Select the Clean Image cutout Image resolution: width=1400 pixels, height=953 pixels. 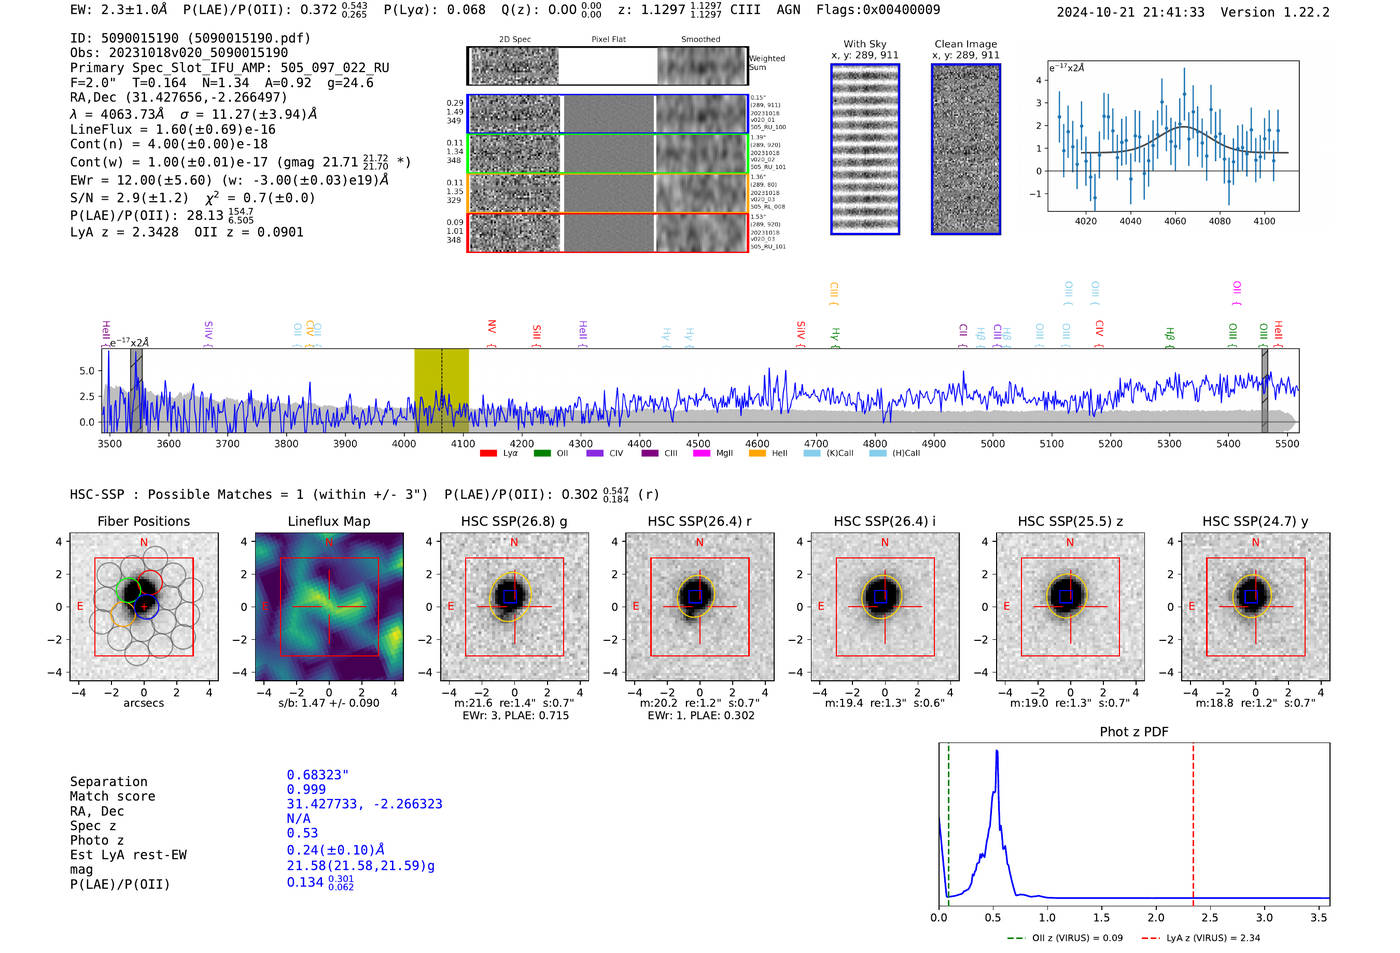(966, 149)
